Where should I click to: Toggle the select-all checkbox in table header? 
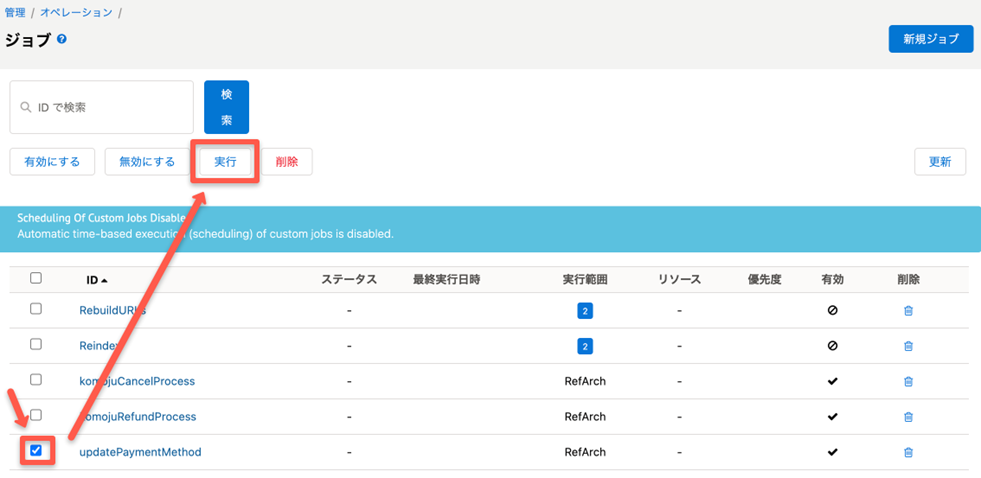(36, 278)
